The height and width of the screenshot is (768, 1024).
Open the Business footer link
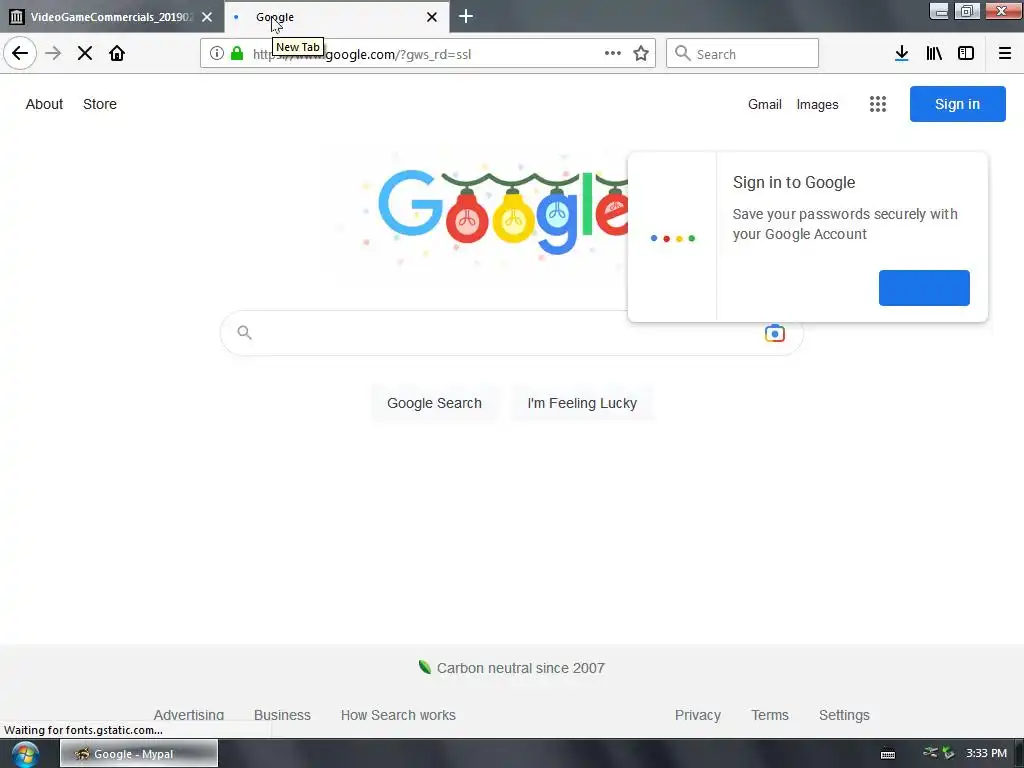pyautogui.click(x=282, y=714)
